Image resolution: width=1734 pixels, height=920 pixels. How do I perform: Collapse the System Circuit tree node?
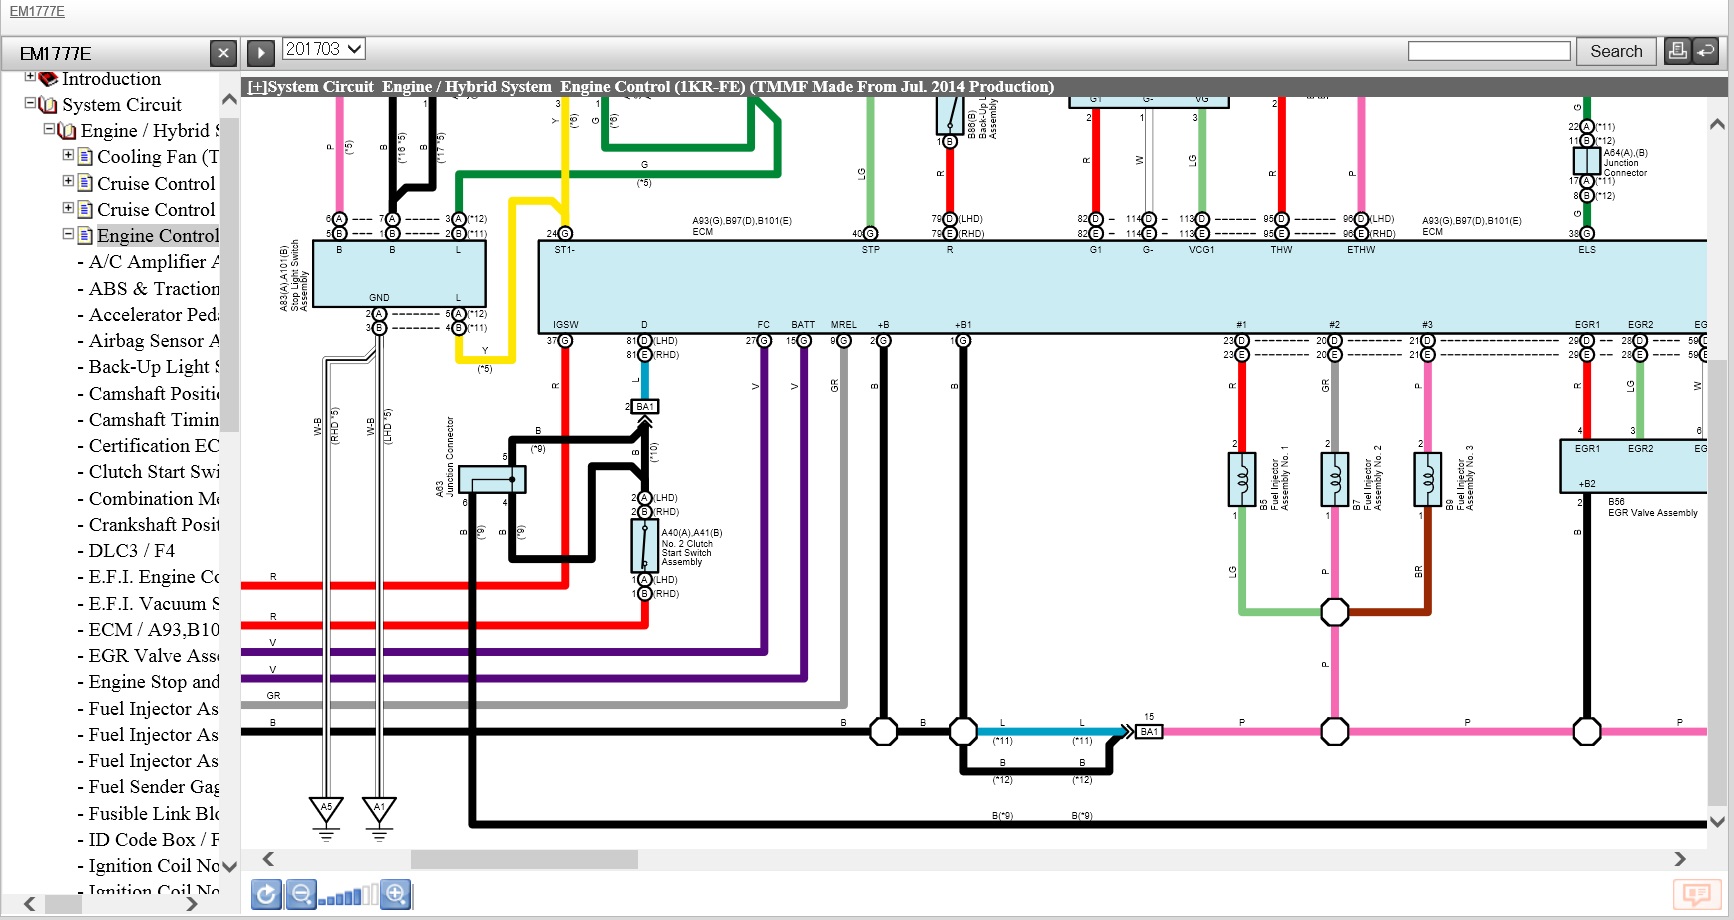pyautogui.click(x=30, y=102)
